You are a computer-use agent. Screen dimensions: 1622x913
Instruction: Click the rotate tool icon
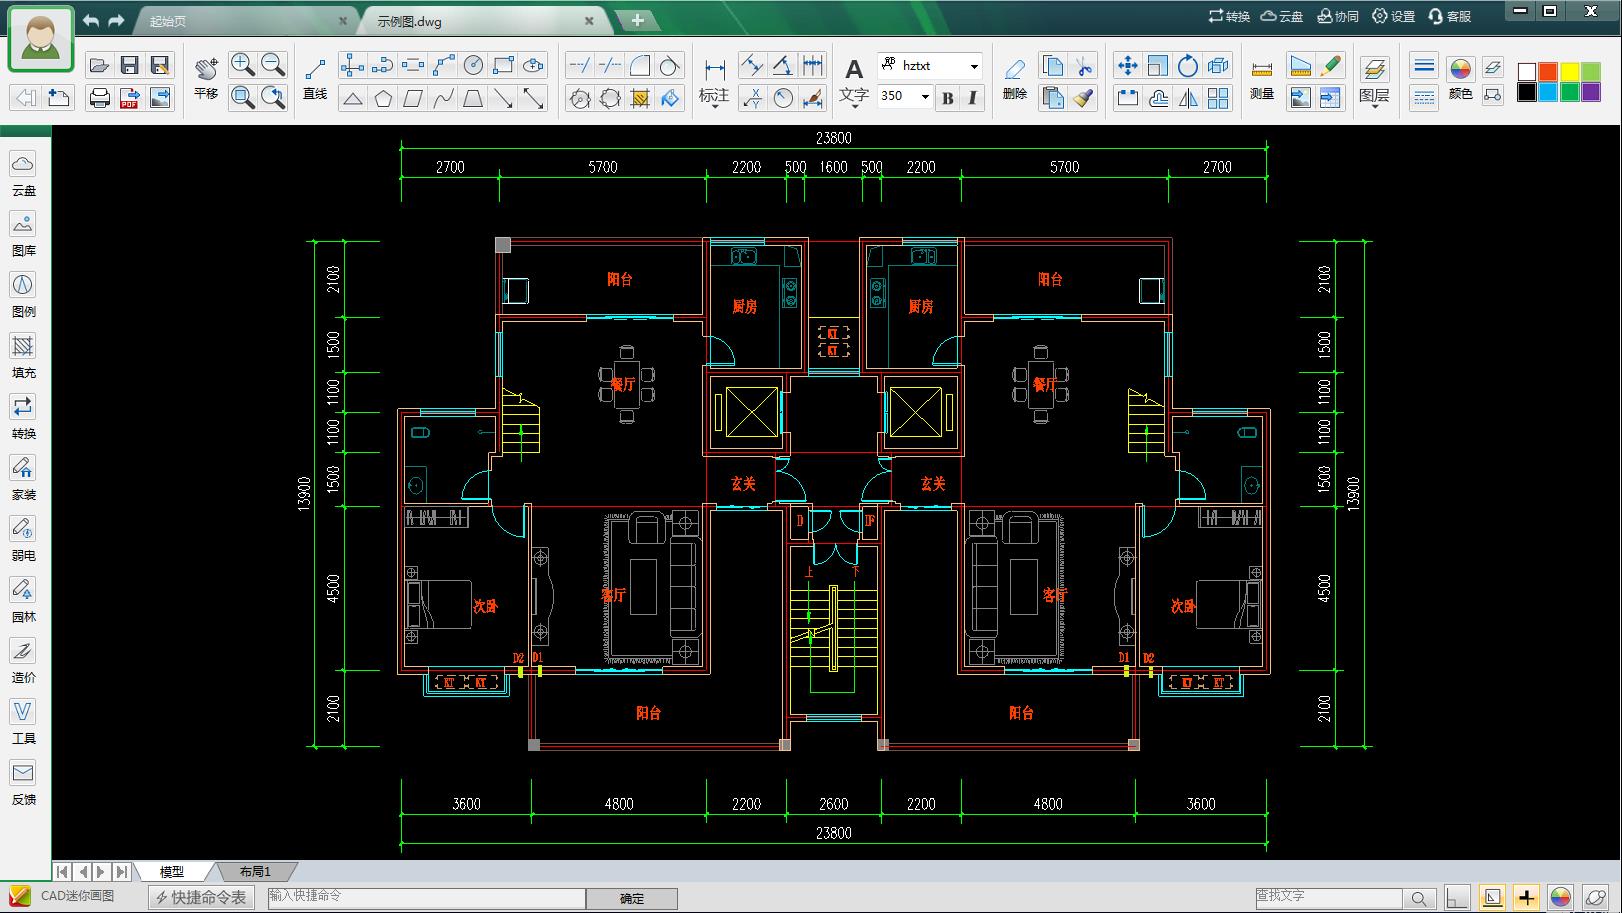point(1188,66)
